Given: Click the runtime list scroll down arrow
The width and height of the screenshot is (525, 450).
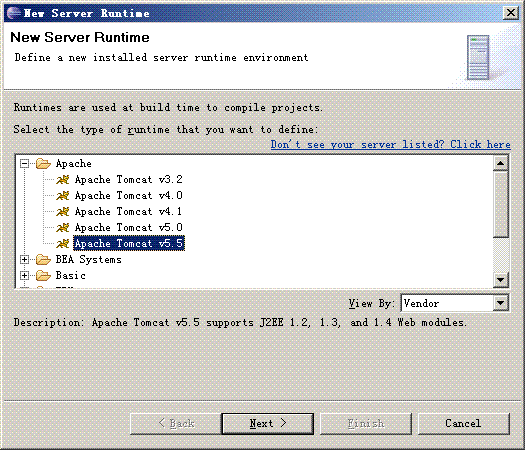Looking at the screenshot, I should (501, 280).
